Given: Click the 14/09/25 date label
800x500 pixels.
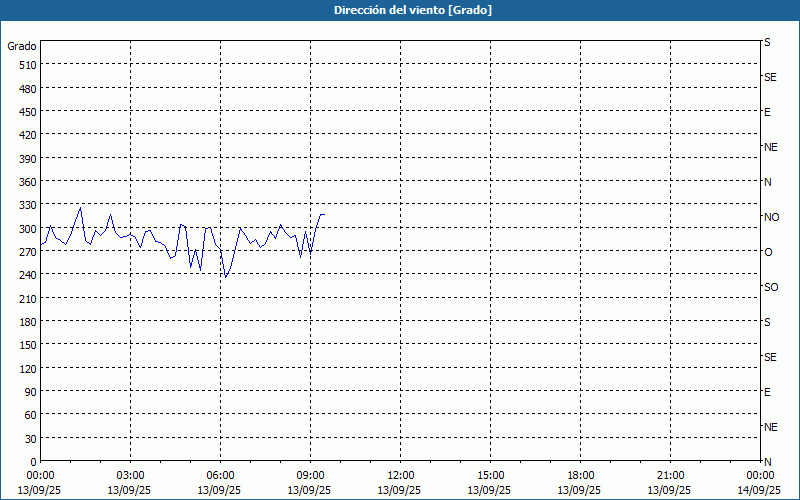Looking at the screenshot, I should (x=759, y=490).
